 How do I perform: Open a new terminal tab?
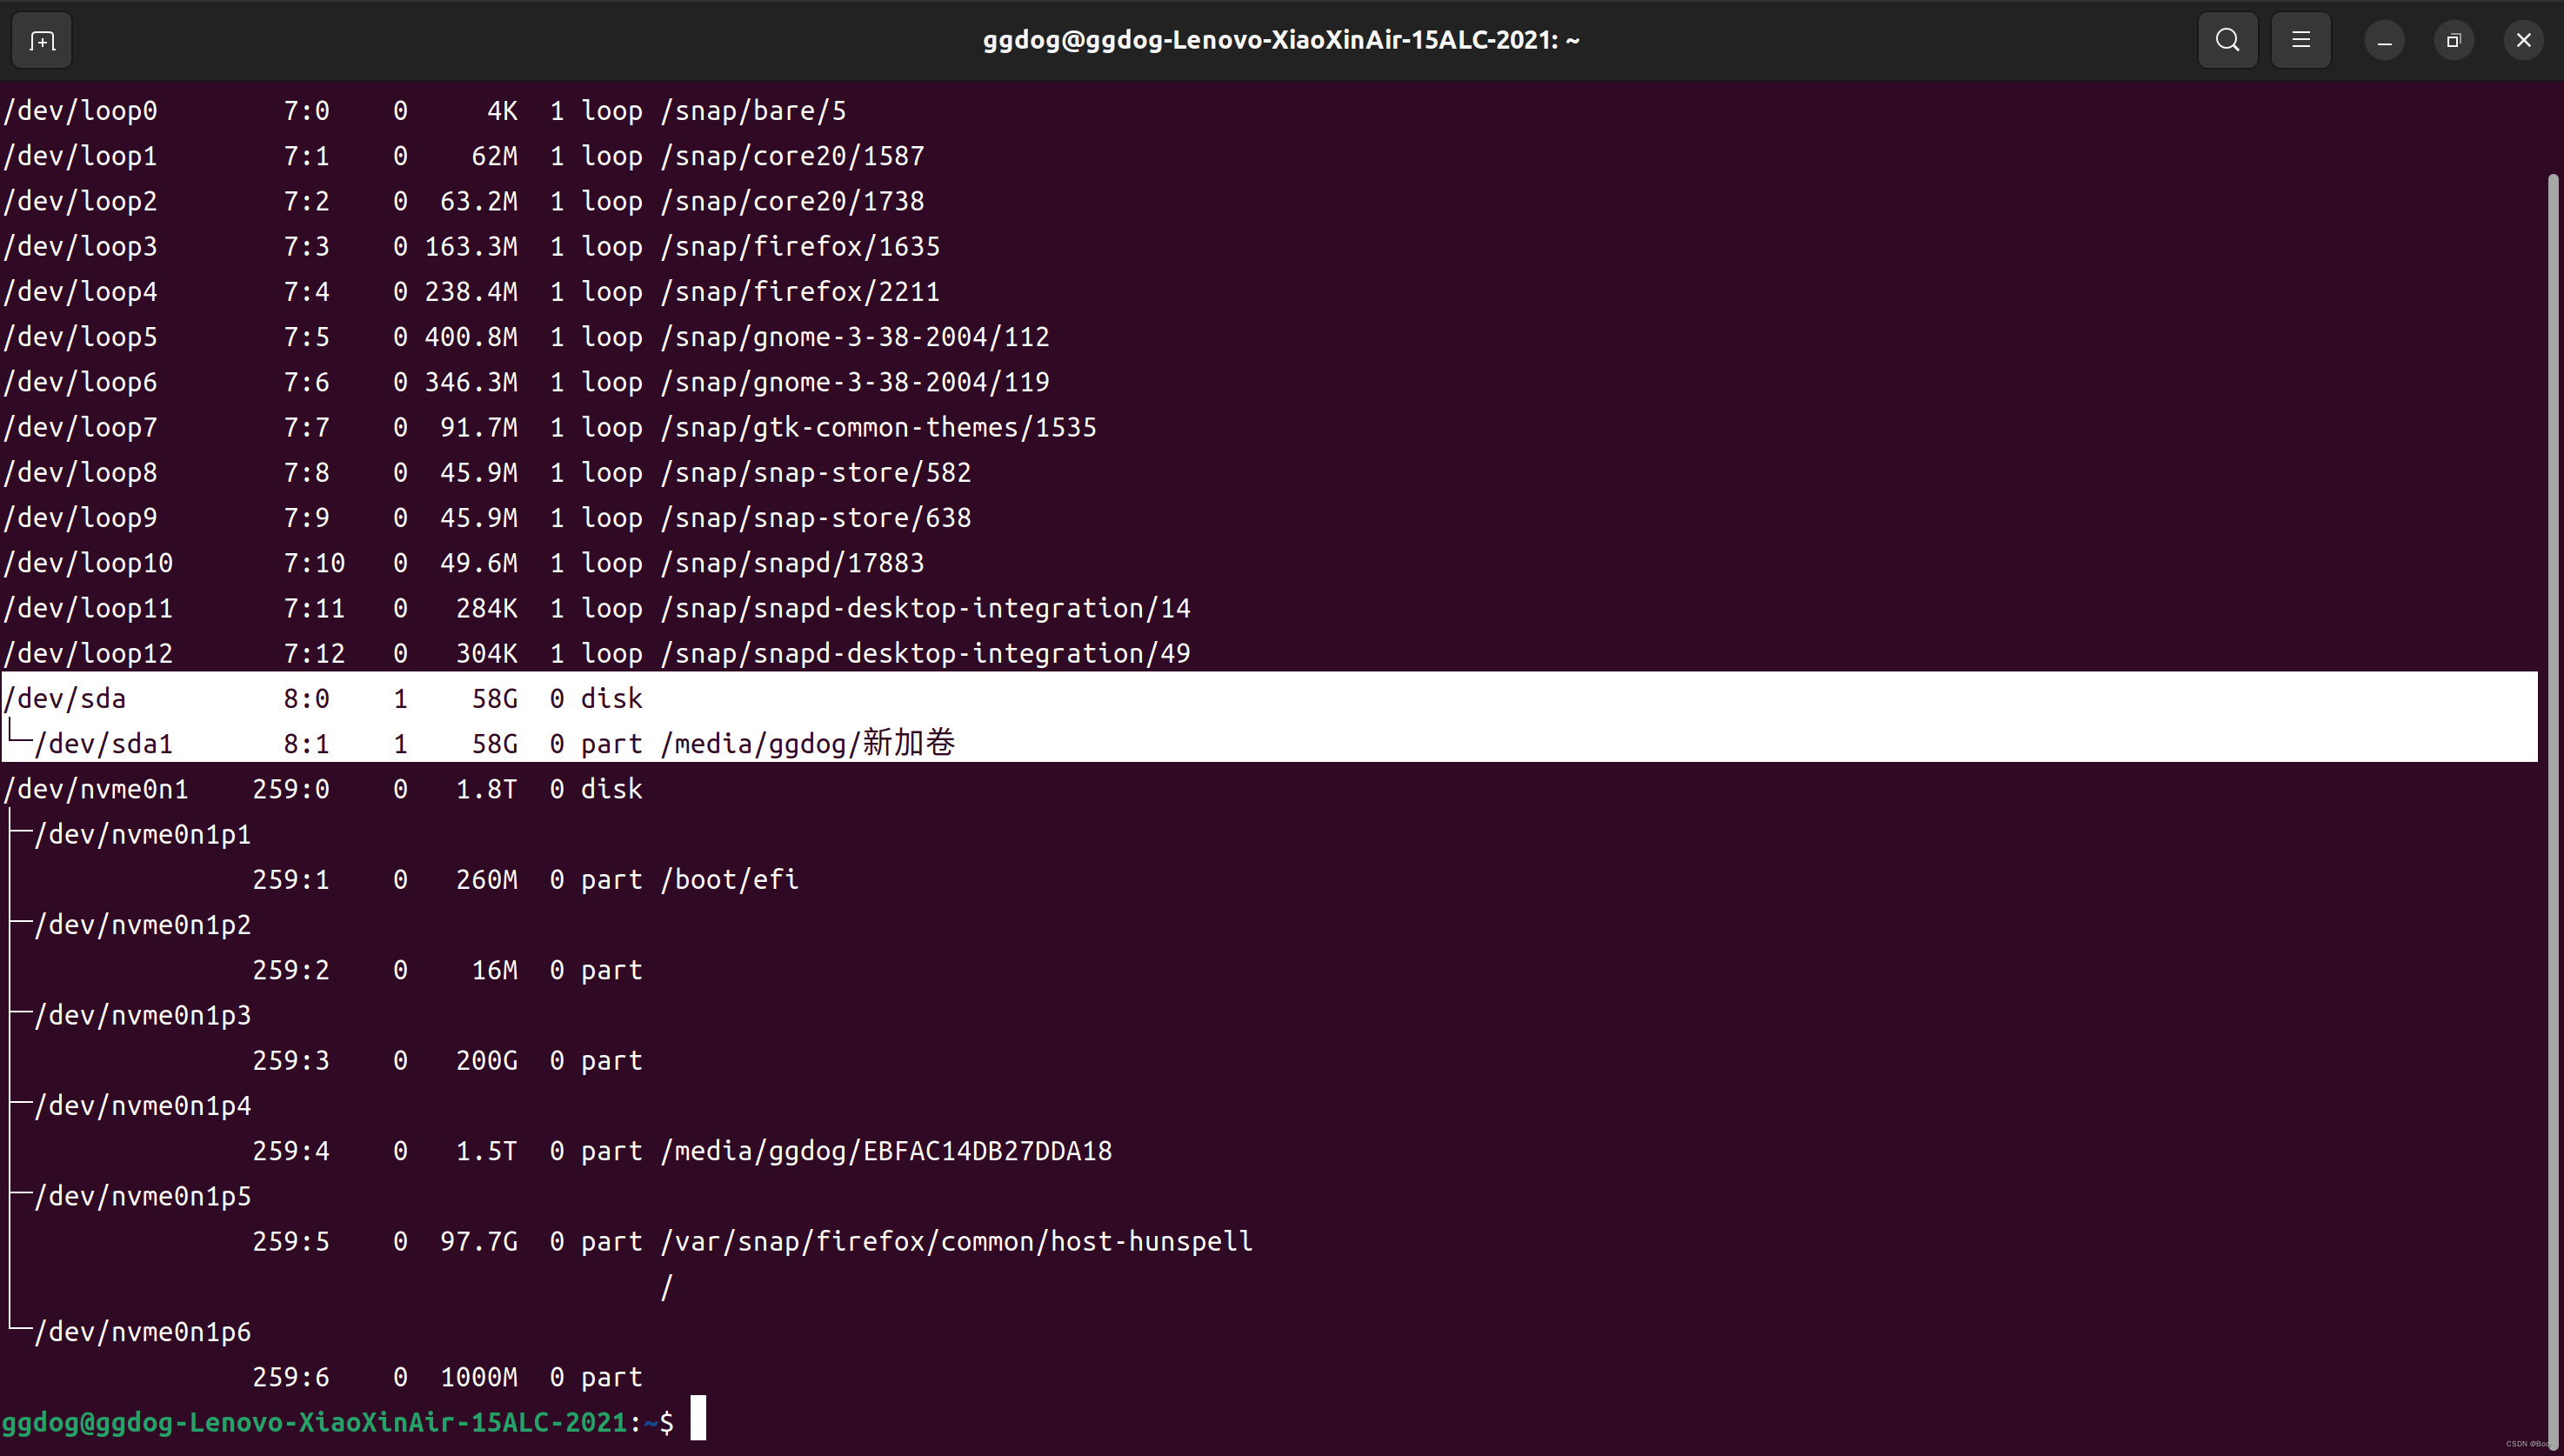[x=42, y=41]
